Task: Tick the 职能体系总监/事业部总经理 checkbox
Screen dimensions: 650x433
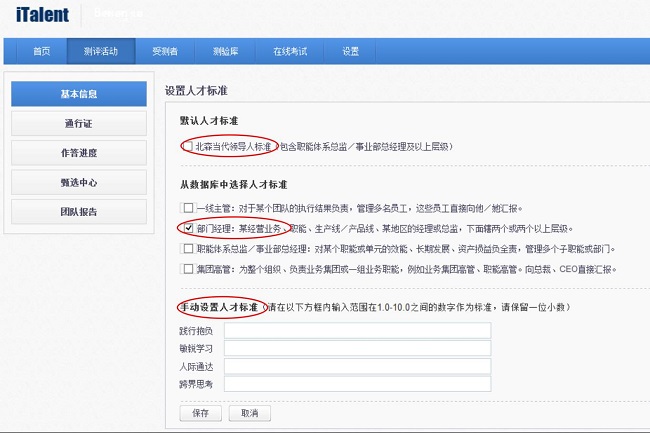Action: click(x=188, y=248)
